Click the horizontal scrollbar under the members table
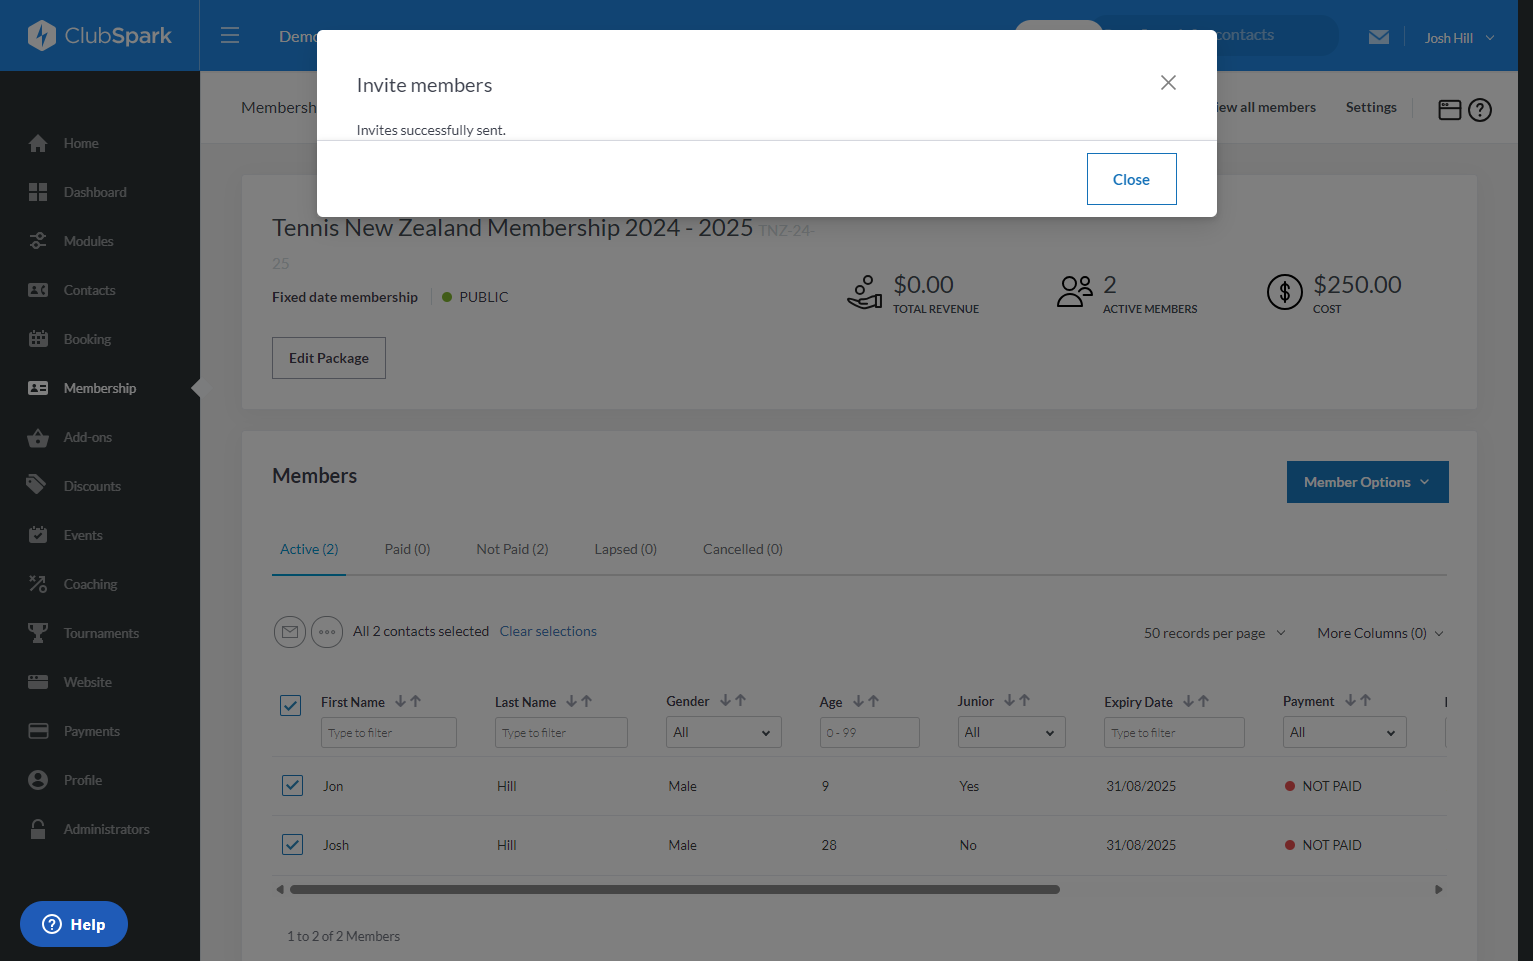Screen dimensions: 1533x961 click(x=675, y=889)
